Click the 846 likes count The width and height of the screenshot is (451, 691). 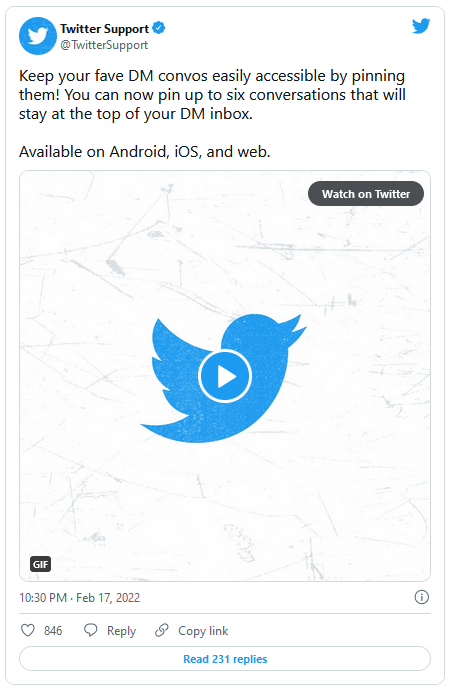click(53, 631)
